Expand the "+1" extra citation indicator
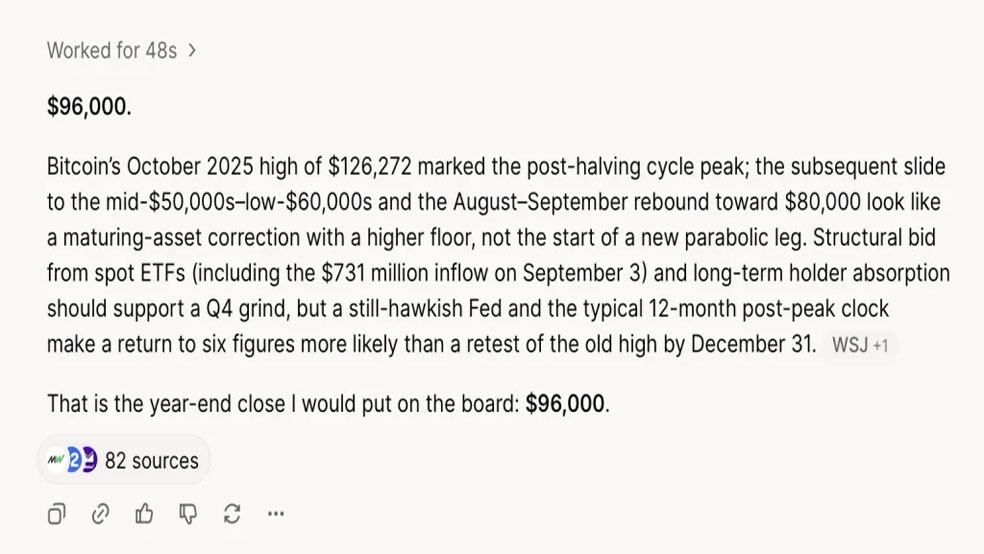Screen dimensions: 984x554 880,346
